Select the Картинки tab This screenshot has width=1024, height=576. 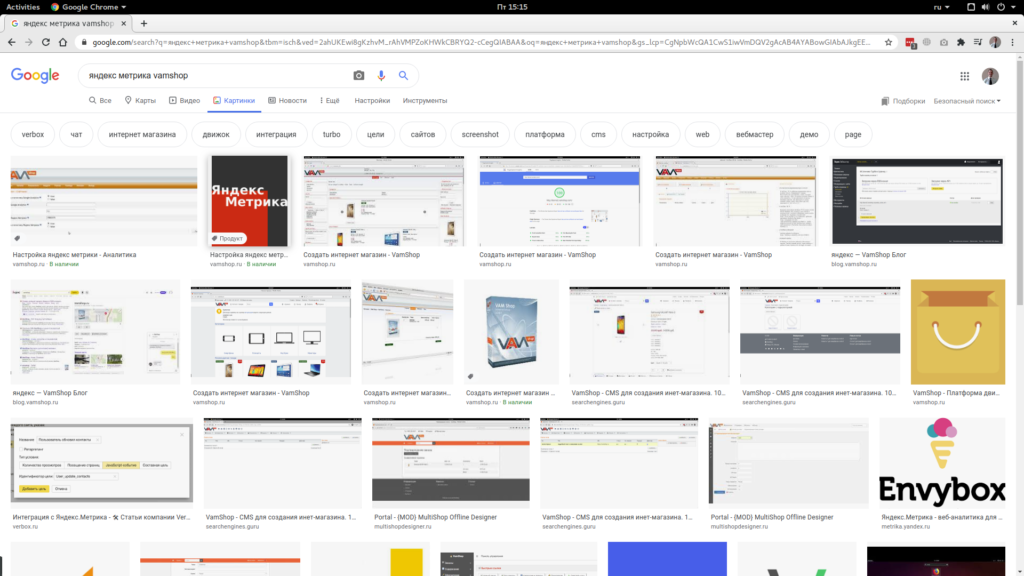[x=234, y=101]
